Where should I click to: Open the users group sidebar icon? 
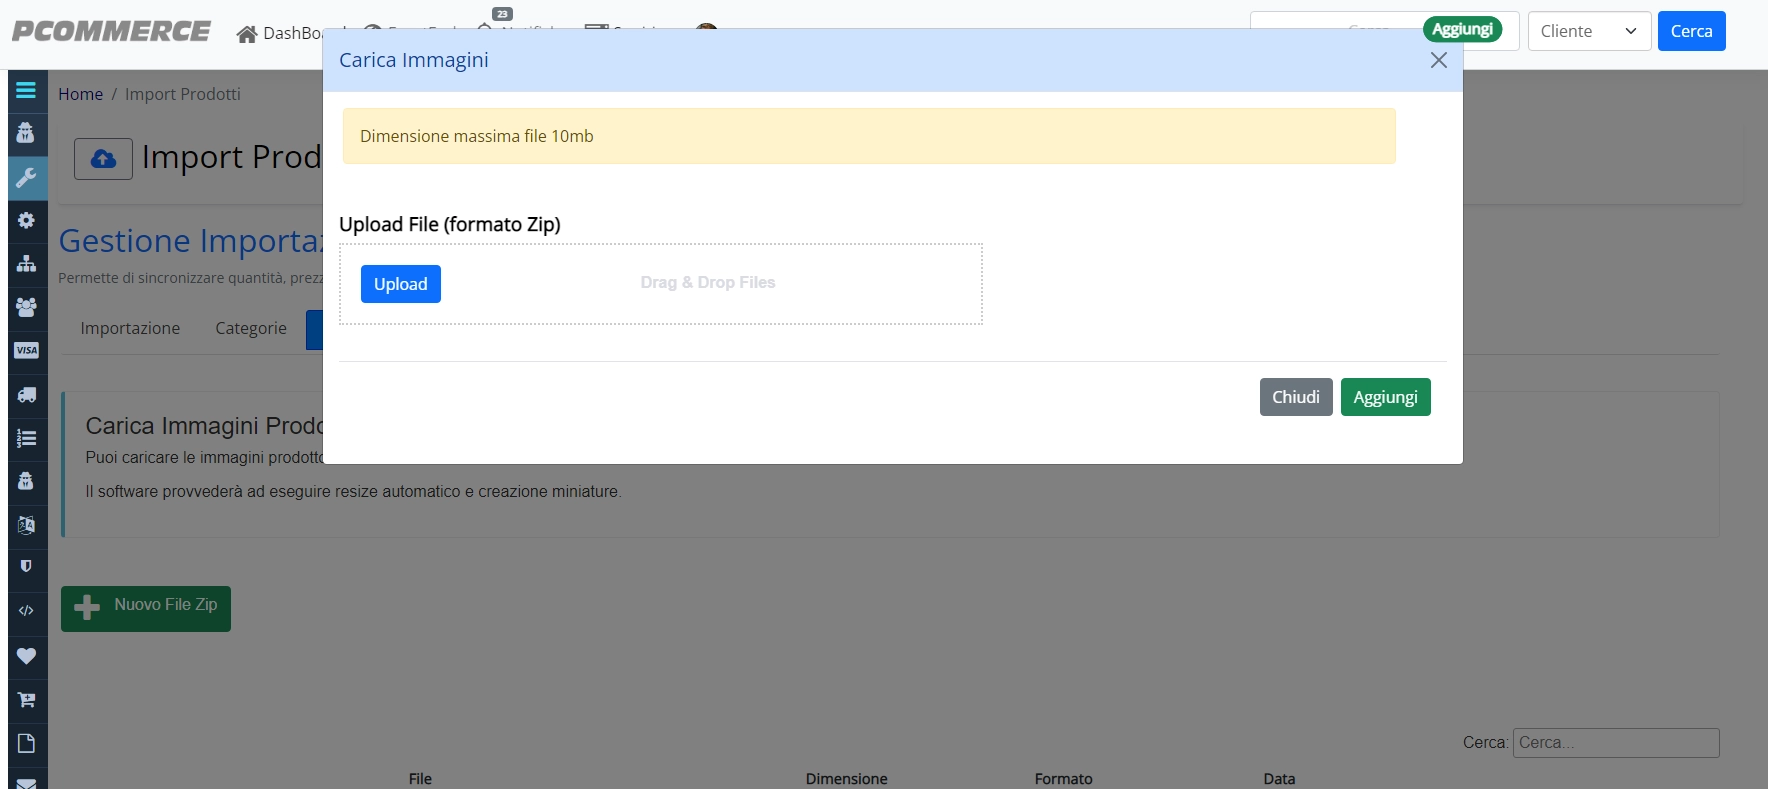click(x=26, y=307)
